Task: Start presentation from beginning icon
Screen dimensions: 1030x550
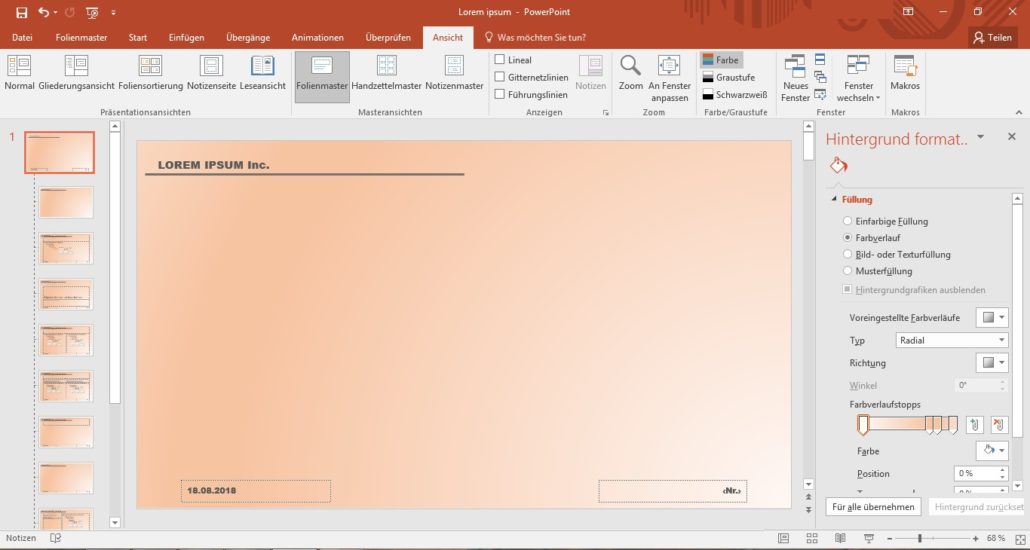Action: click(x=92, y=12)
